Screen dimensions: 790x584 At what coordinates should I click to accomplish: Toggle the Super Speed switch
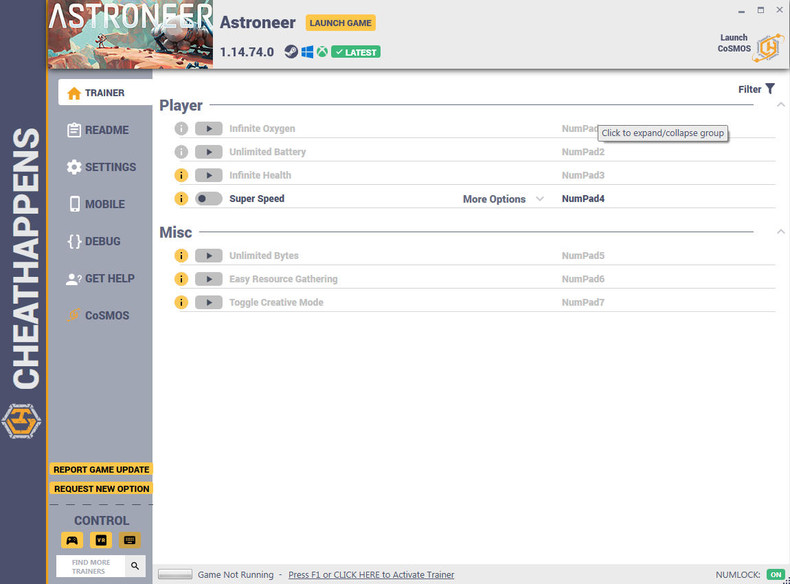pyautogui.click(x=209, y=199)
